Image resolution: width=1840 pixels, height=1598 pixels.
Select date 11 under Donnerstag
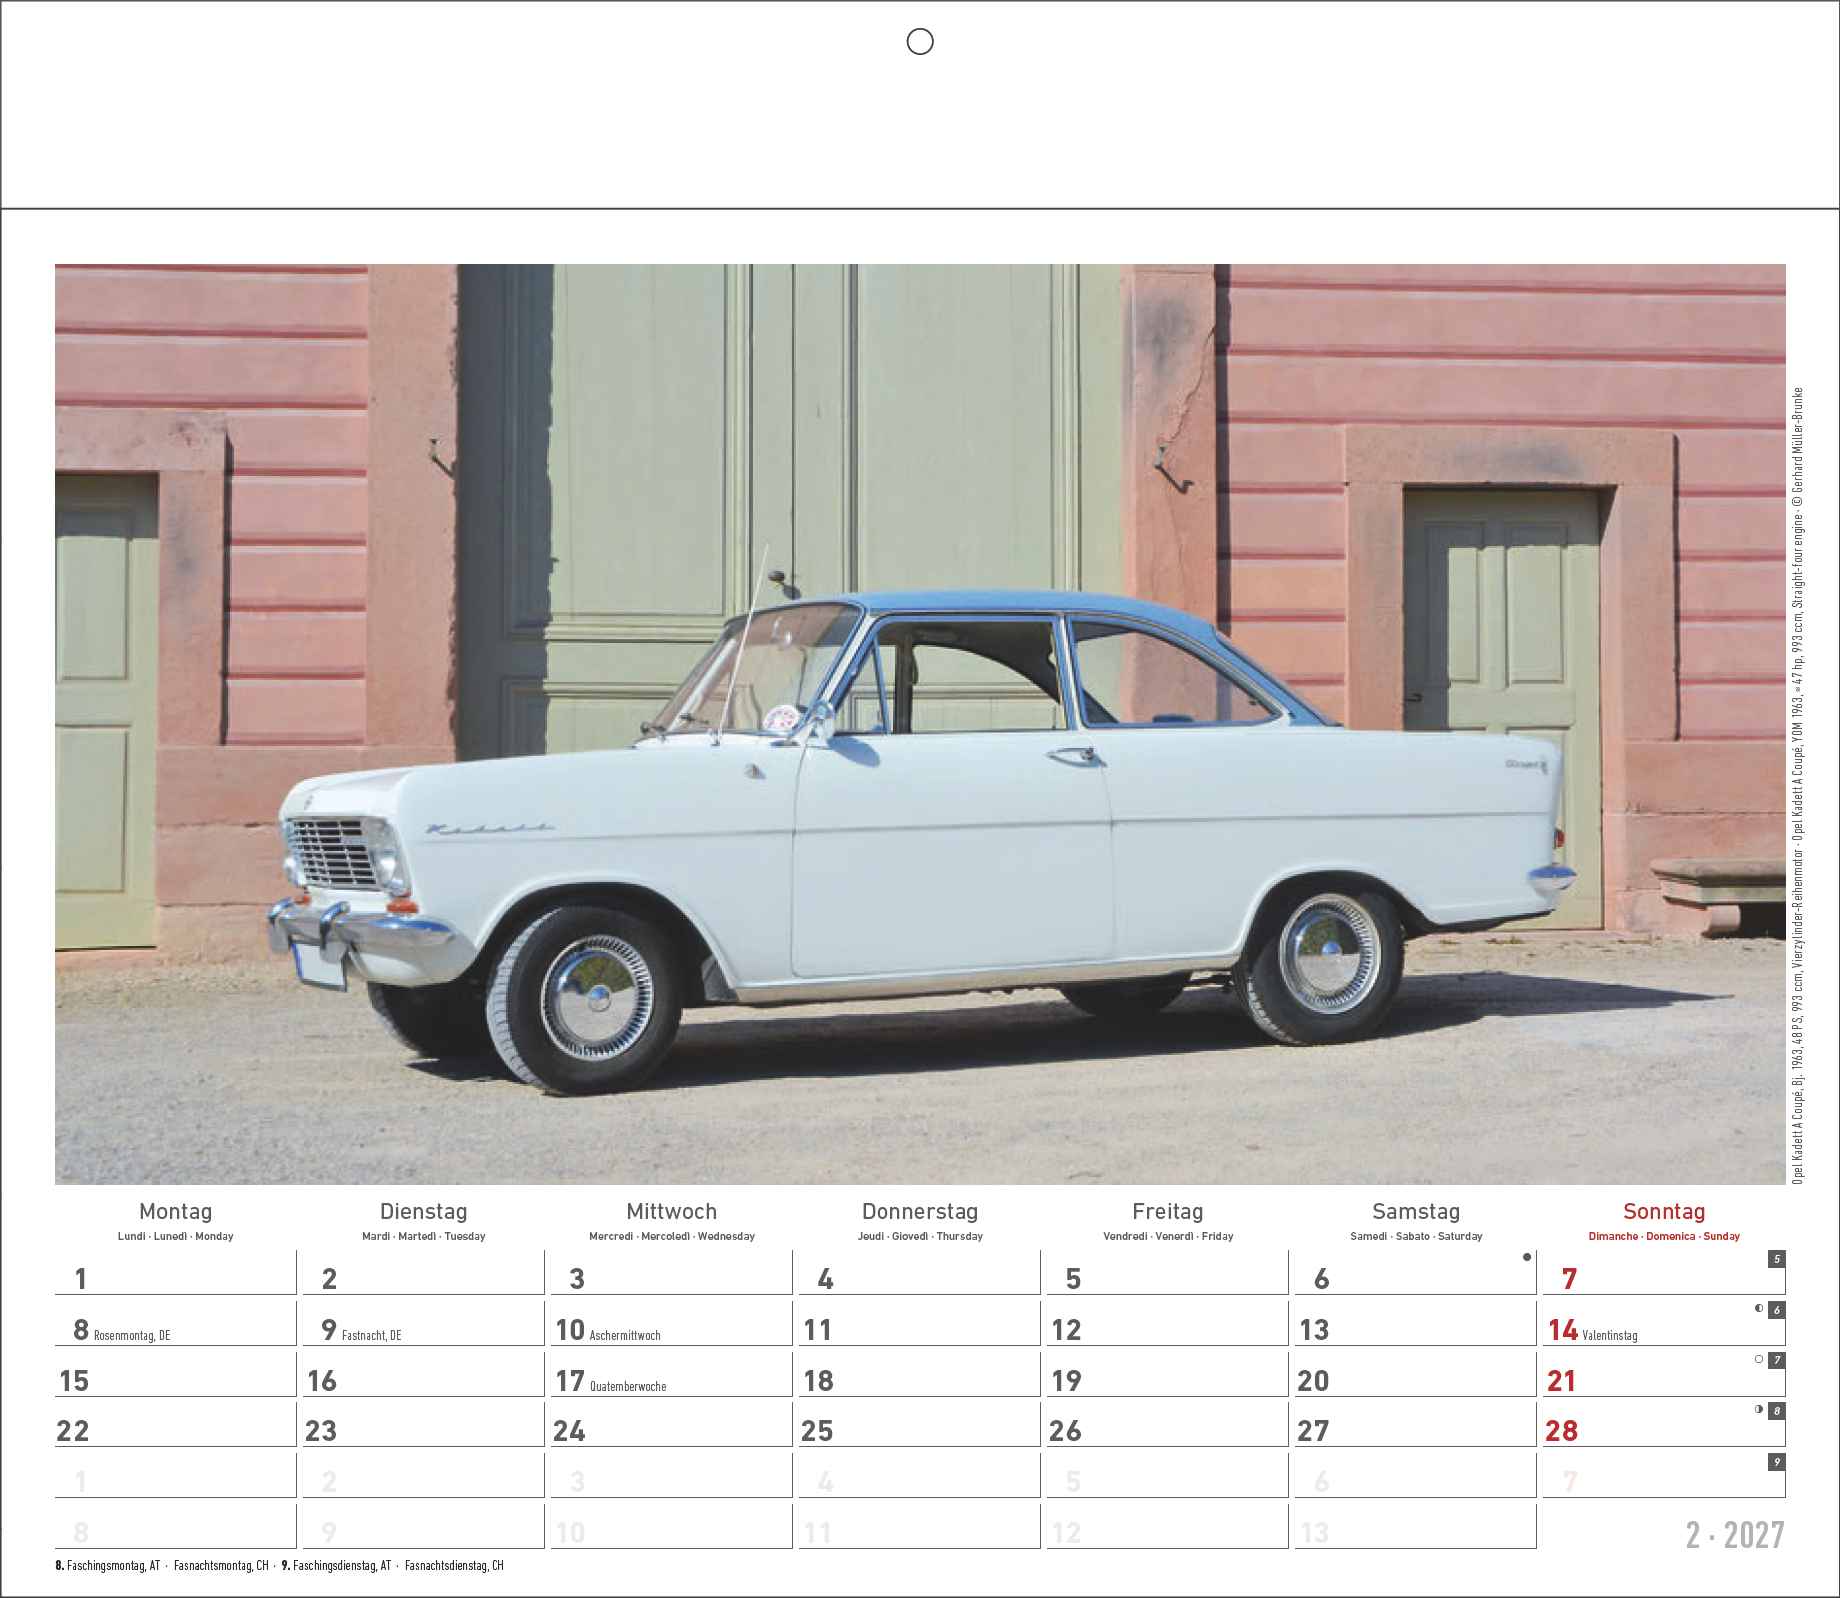click(818, 1330)
